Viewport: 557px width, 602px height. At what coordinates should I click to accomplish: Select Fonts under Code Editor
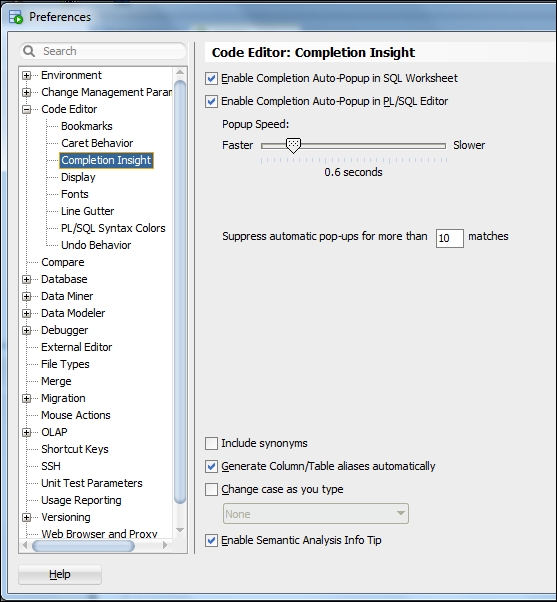(74, 194)
